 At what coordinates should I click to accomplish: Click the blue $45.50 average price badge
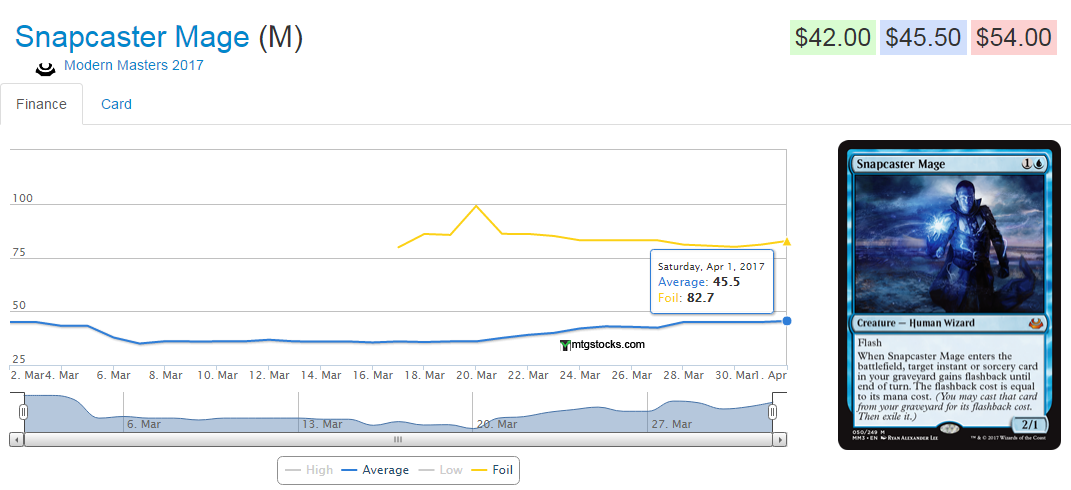point(923,38)
